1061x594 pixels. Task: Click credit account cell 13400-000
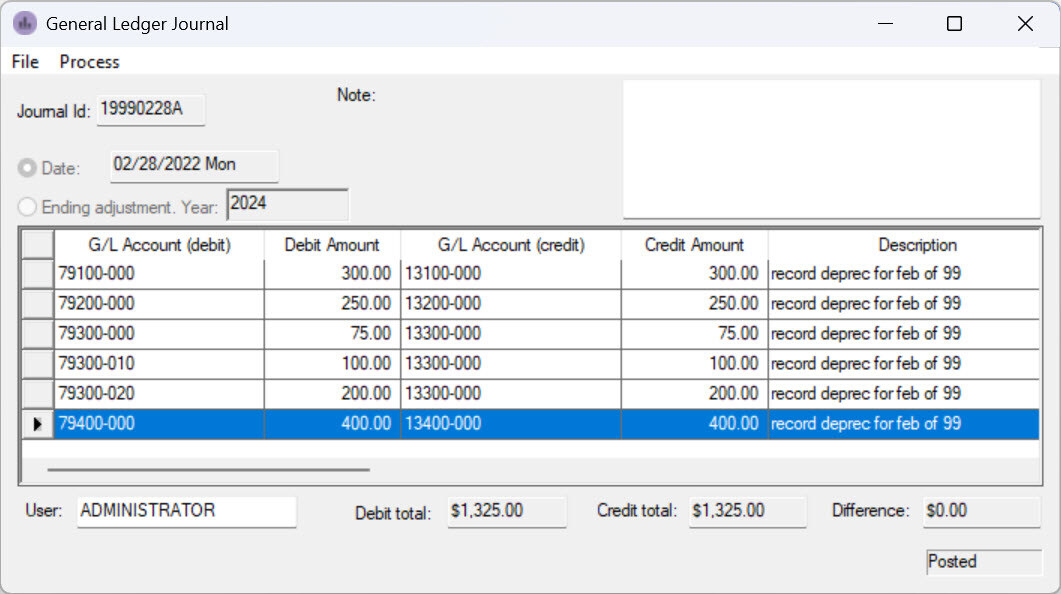[x=511, y=424]
